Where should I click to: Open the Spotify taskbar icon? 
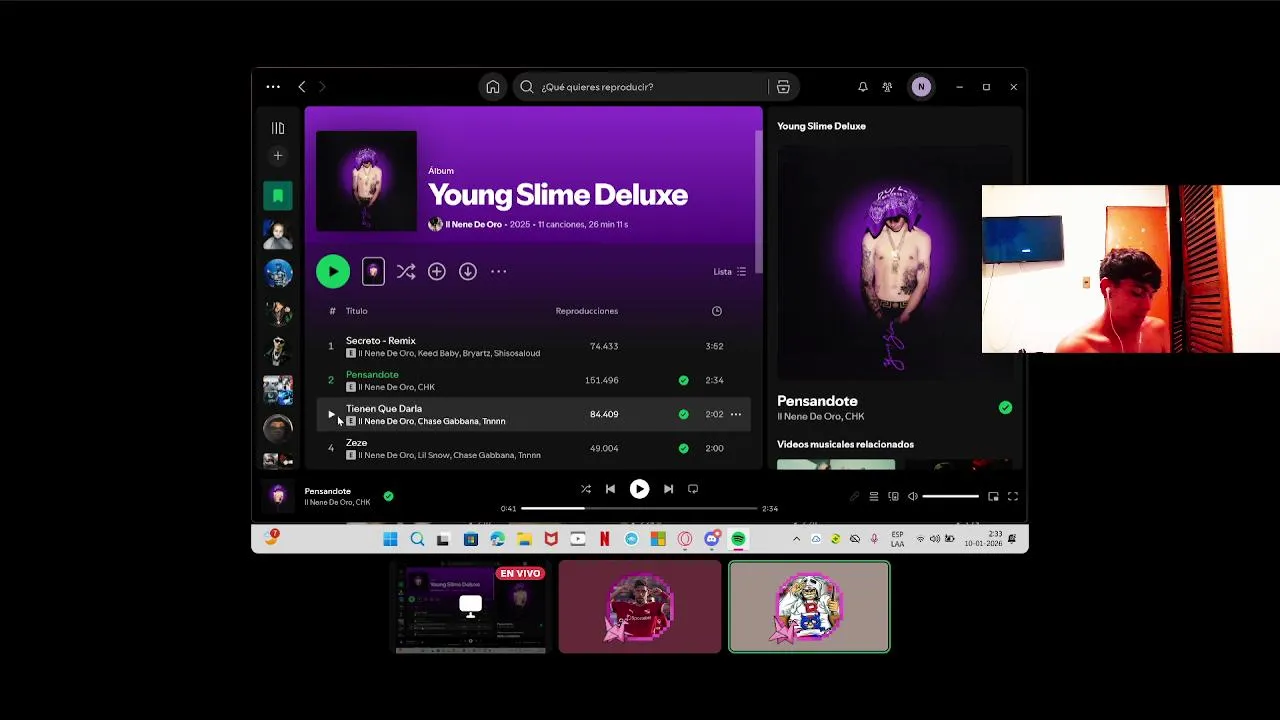pos(738,539)
